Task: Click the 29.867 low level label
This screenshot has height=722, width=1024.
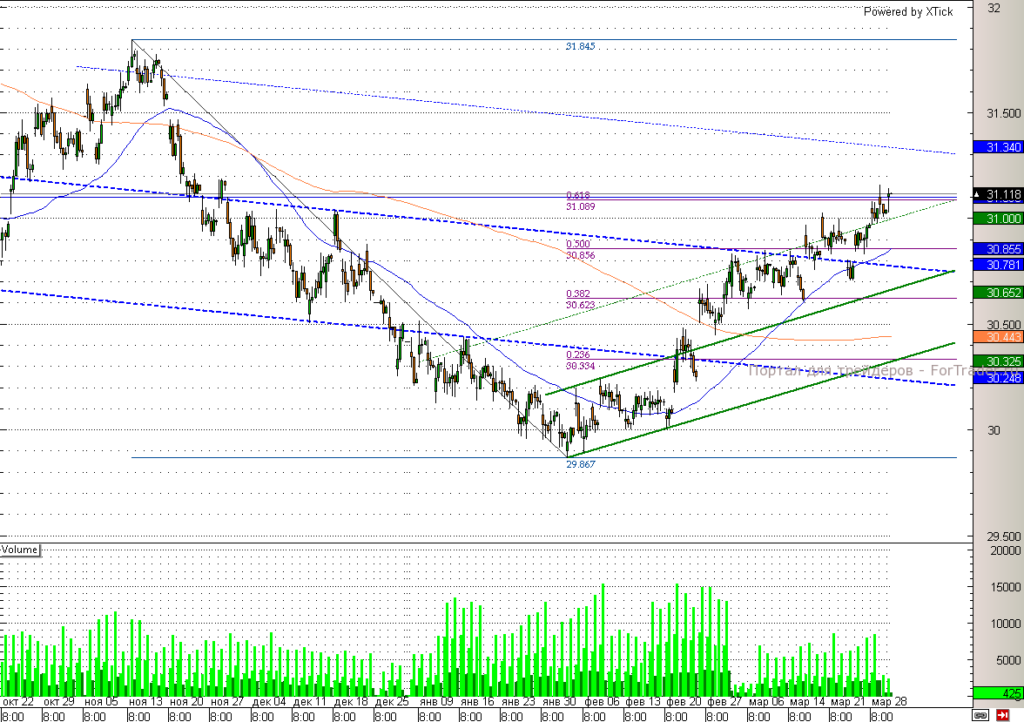Action: 581,464
